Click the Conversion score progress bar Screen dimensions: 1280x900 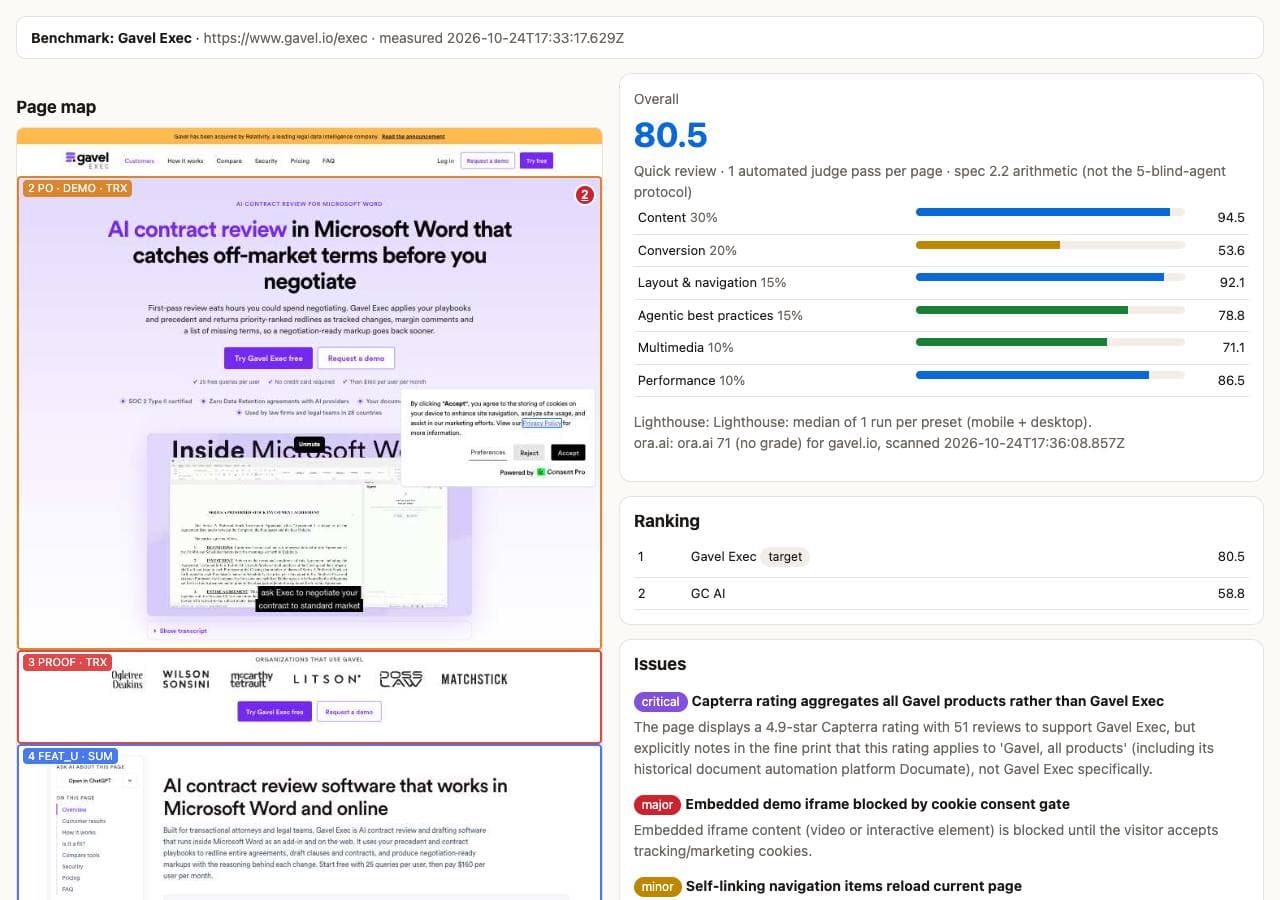1050,245
